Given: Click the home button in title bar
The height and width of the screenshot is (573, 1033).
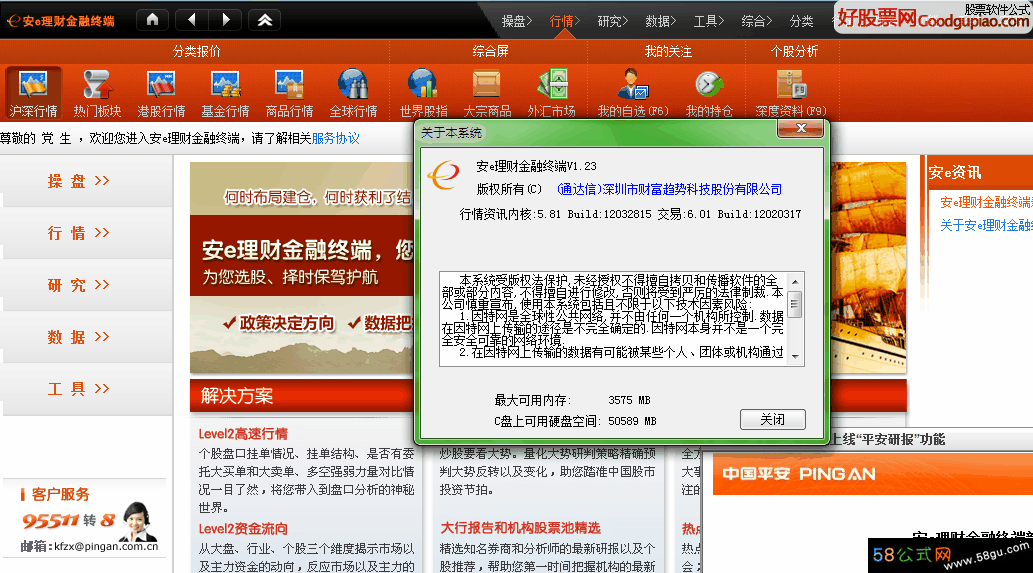Looking at the screenshot, I should pyautogui.click(x=152, y=20).
